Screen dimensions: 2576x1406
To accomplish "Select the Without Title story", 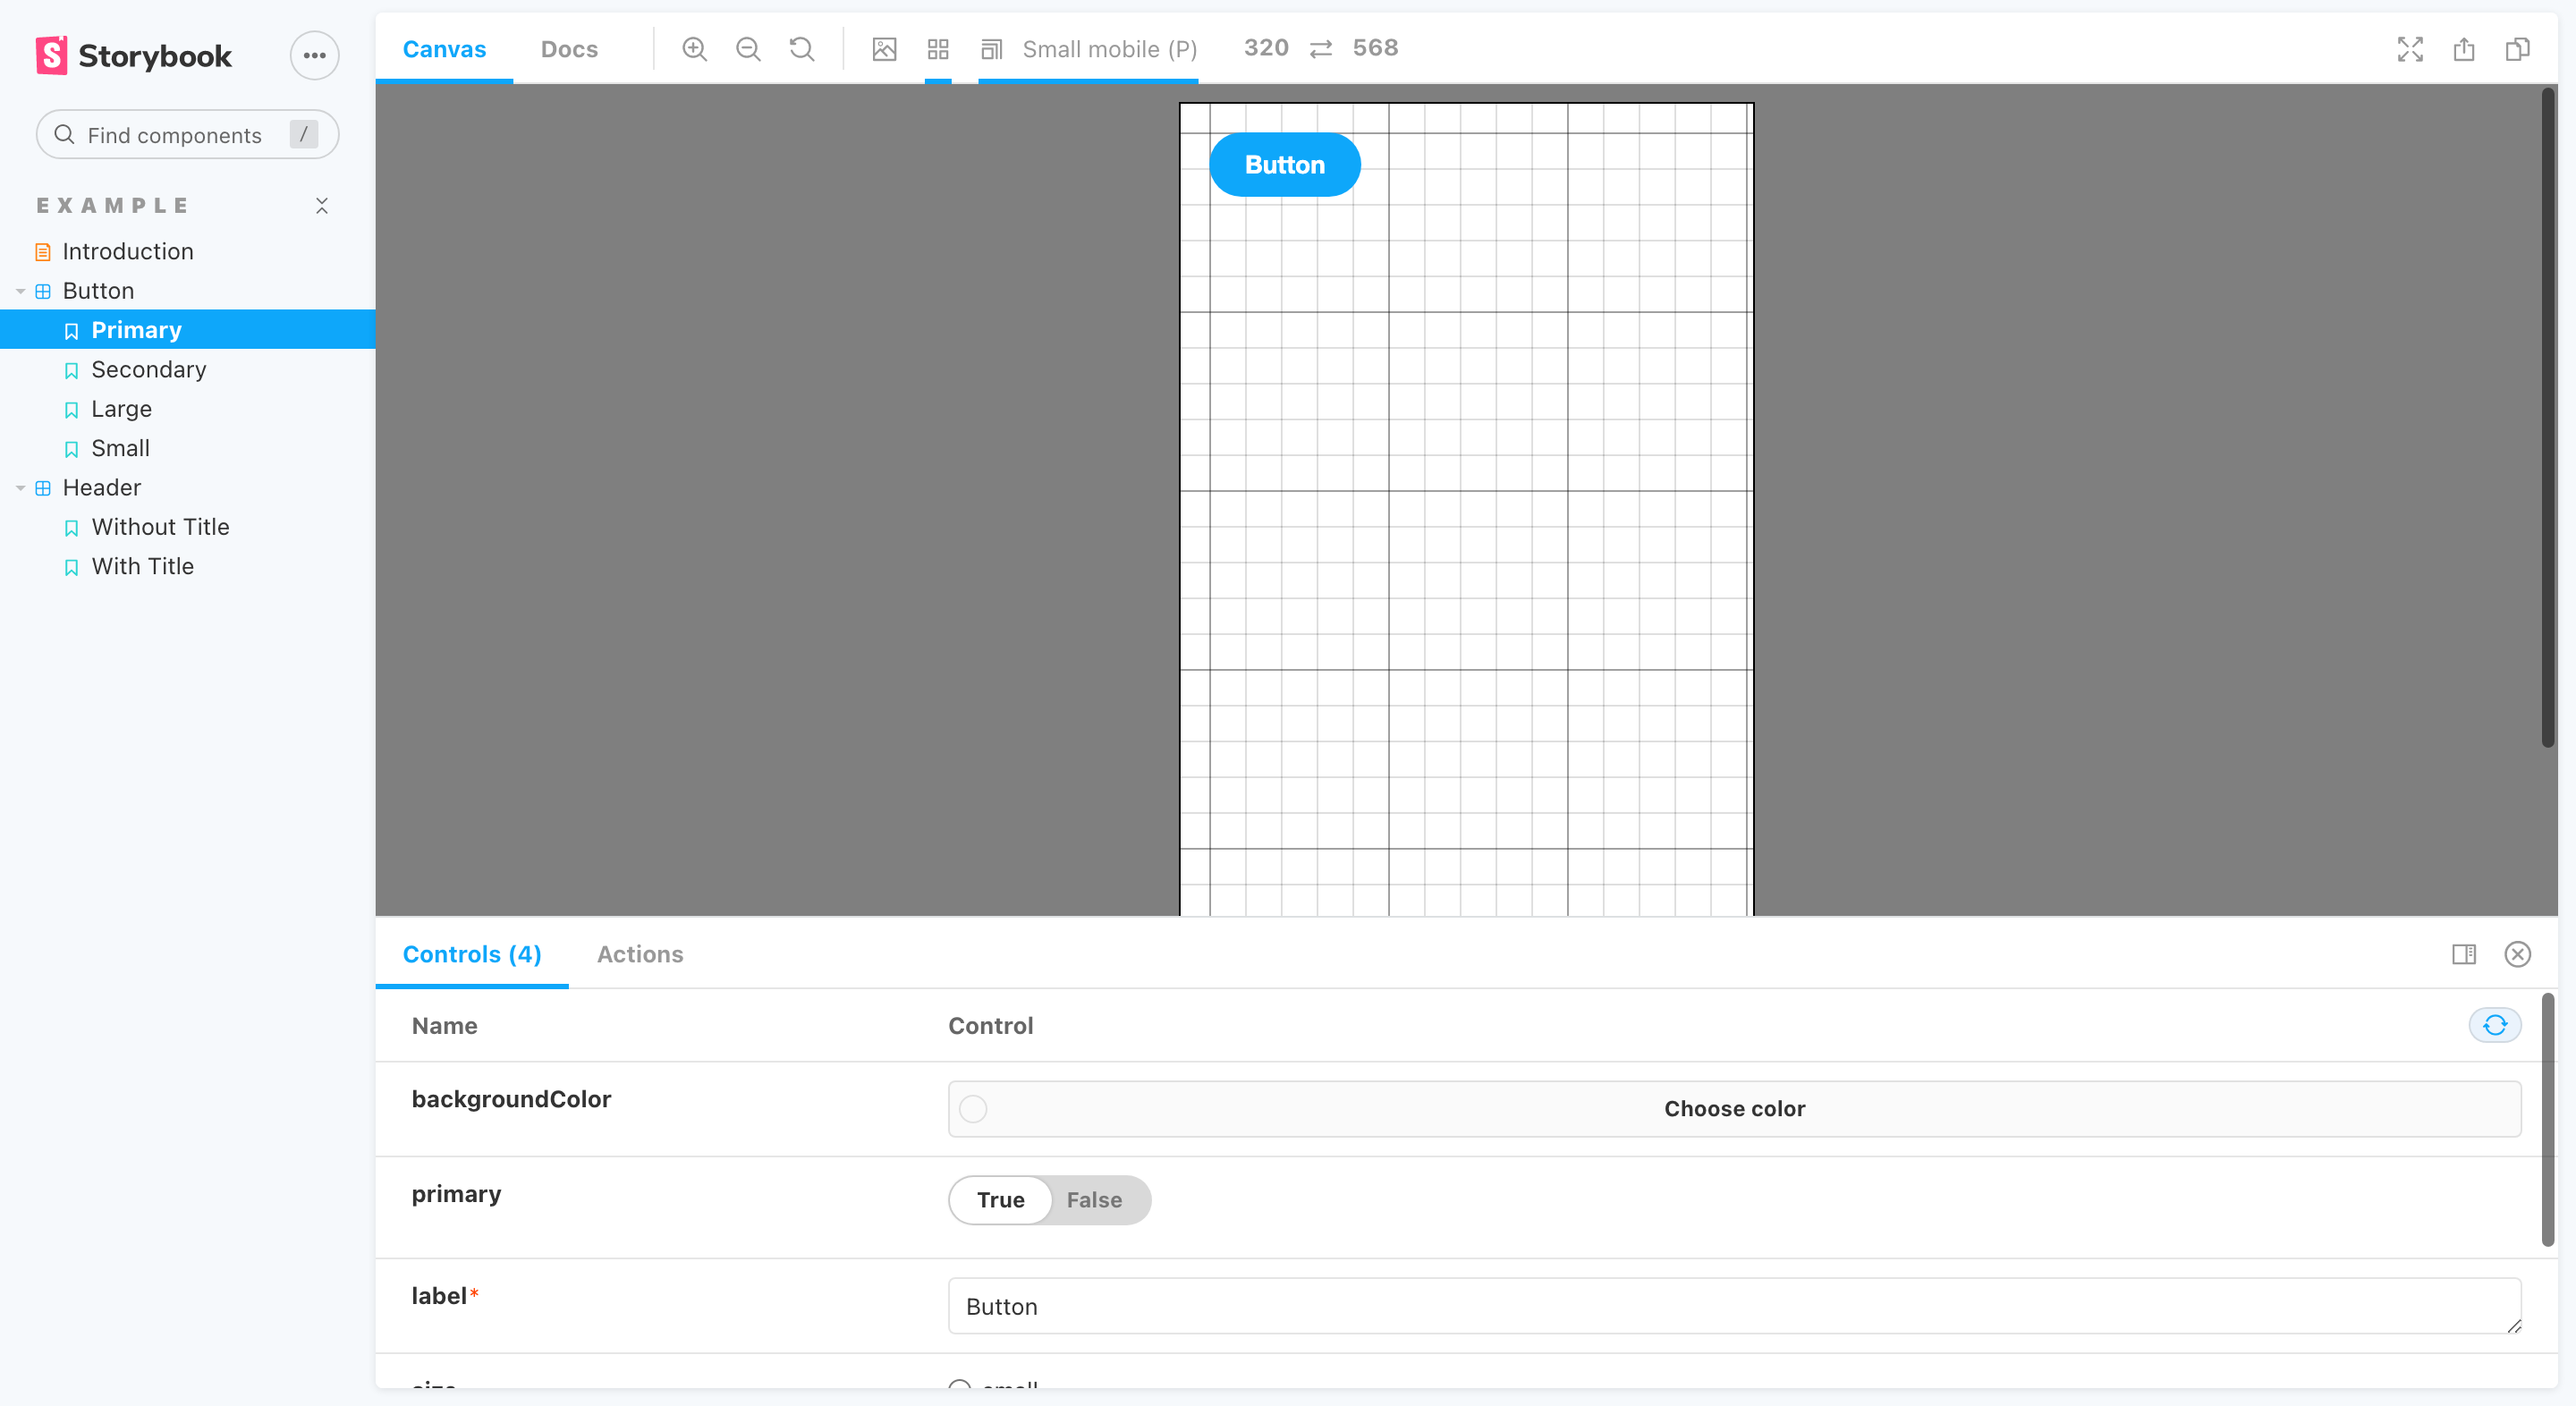I will [x=160, y=527].
